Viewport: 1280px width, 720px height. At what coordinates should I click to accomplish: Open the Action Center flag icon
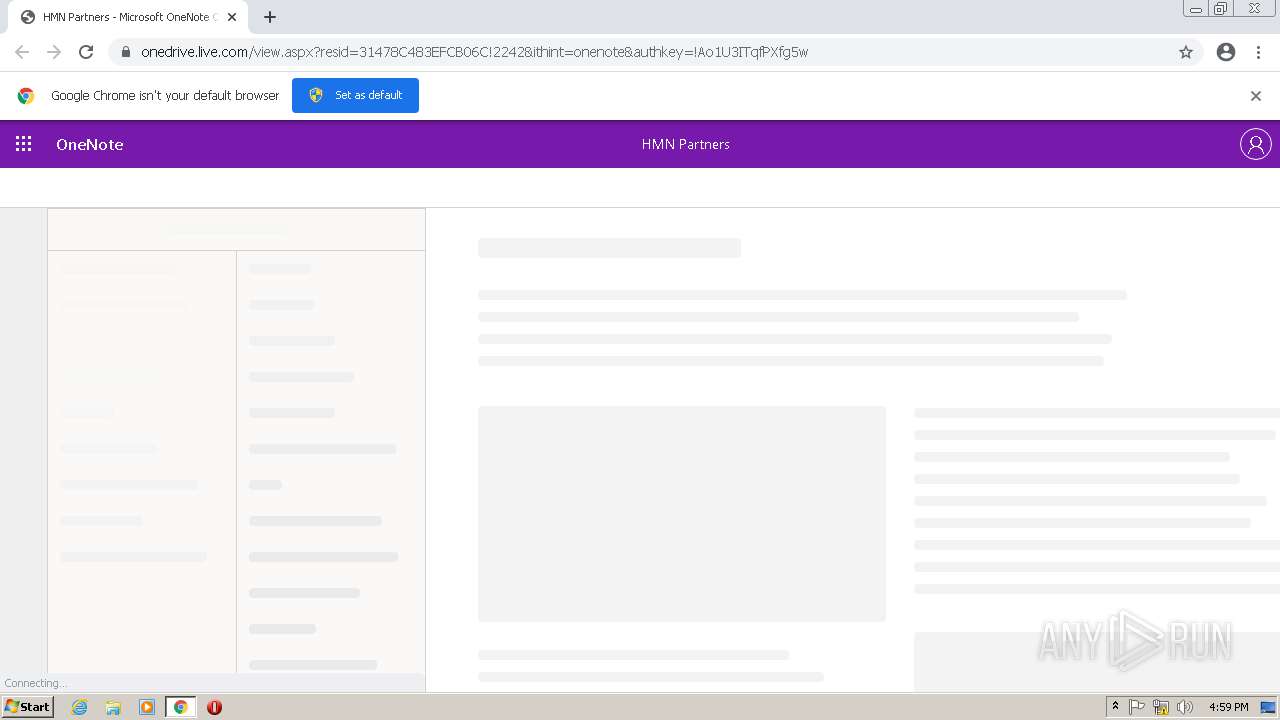pyautogui.click(x=1137, y=707)
